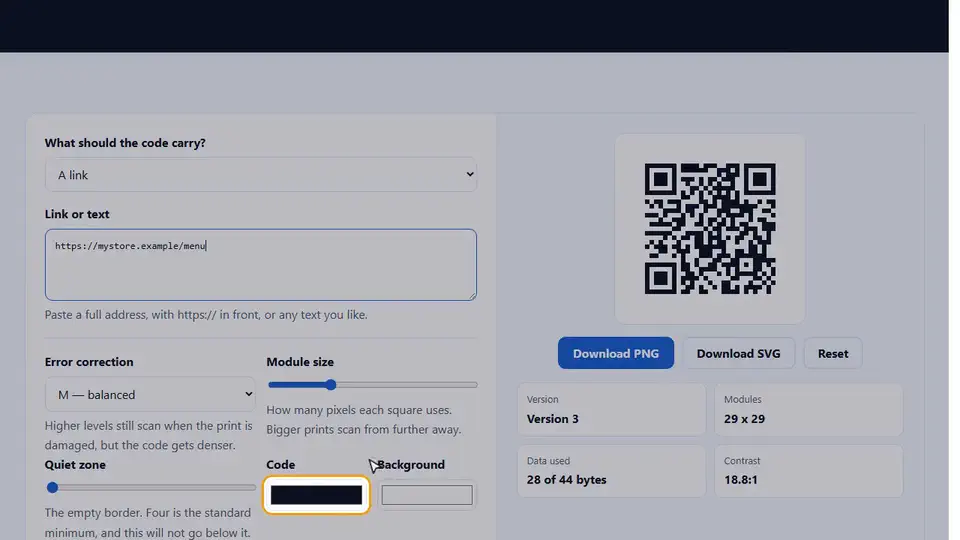Viewport: 960px width, 540px height.
Task: Click the 'Higher levels still scan' hint text
Action: click(x=148, y=435)
